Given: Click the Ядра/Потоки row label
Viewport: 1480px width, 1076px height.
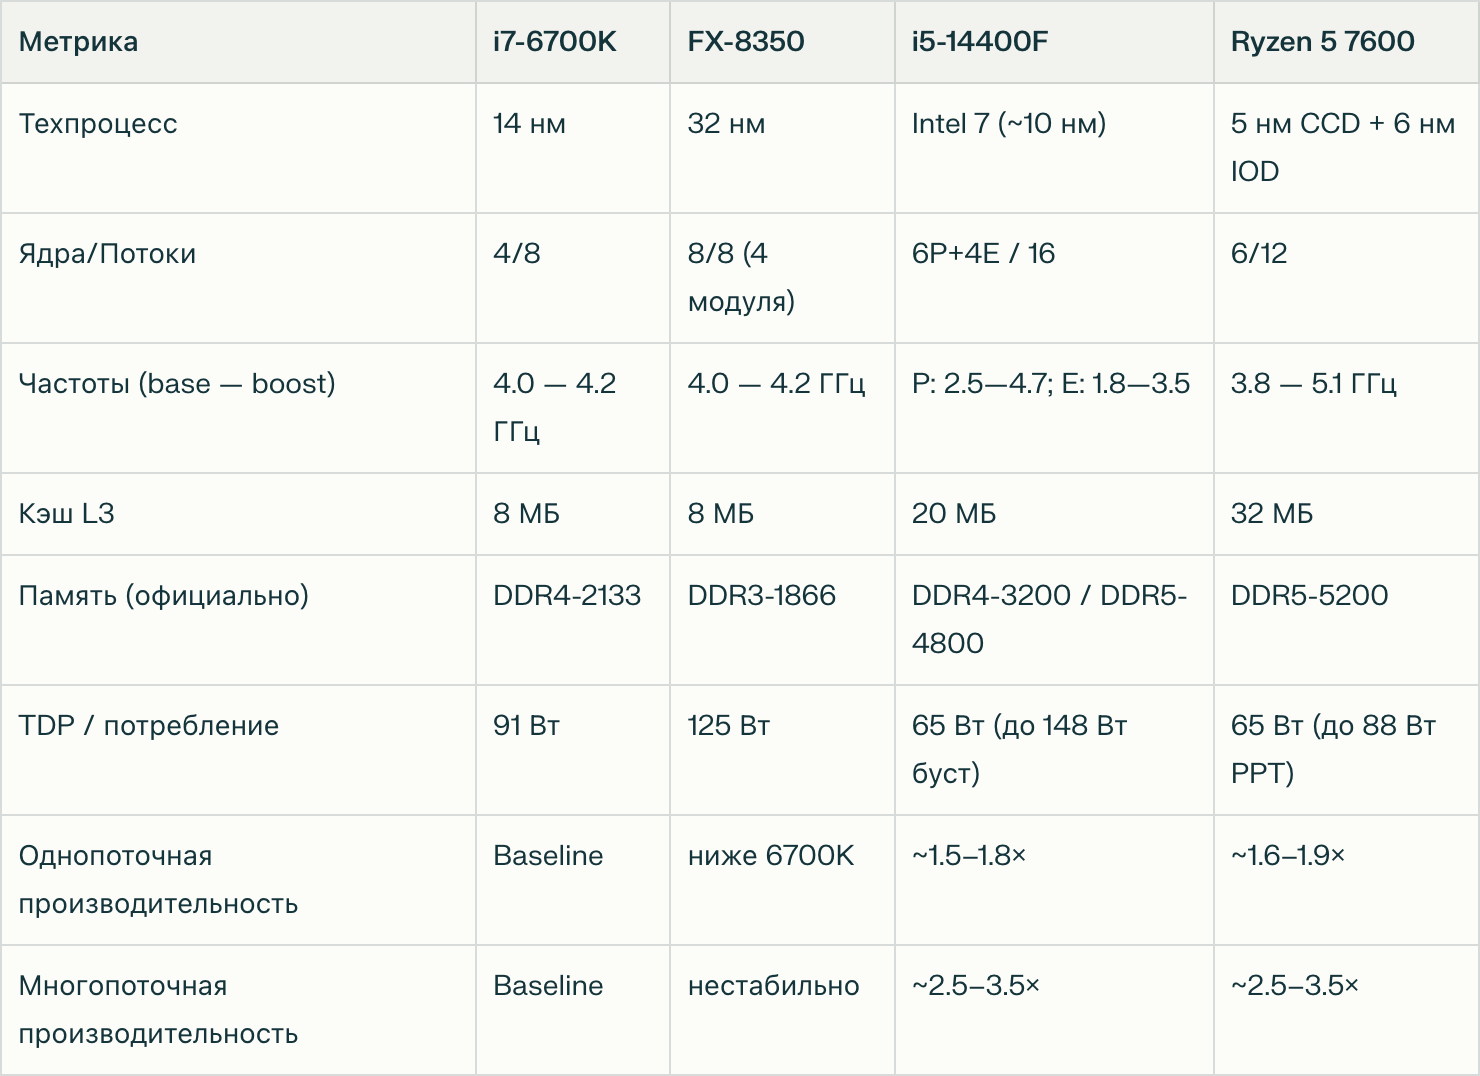Looking at the screenshot, I should tap(107, 254).
